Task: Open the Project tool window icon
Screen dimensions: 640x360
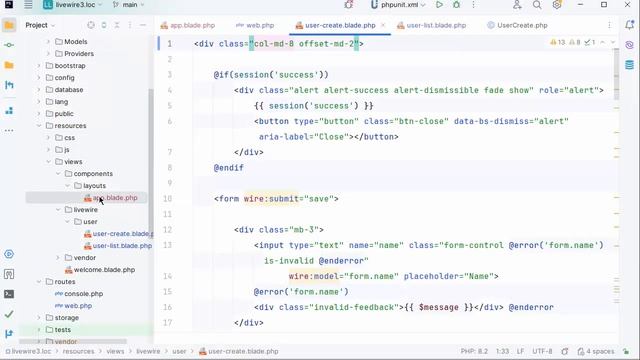Action: (9, 25)
